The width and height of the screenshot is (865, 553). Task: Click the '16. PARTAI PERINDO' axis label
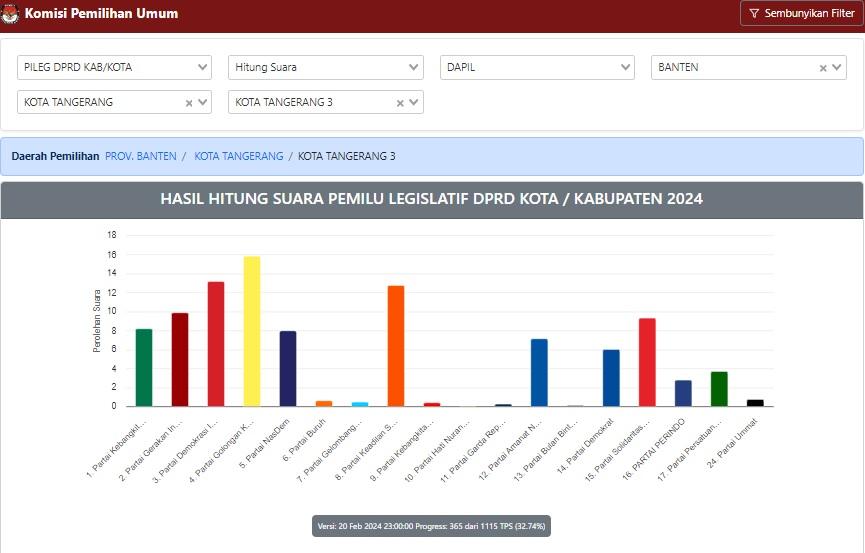(x=654, y=449)
